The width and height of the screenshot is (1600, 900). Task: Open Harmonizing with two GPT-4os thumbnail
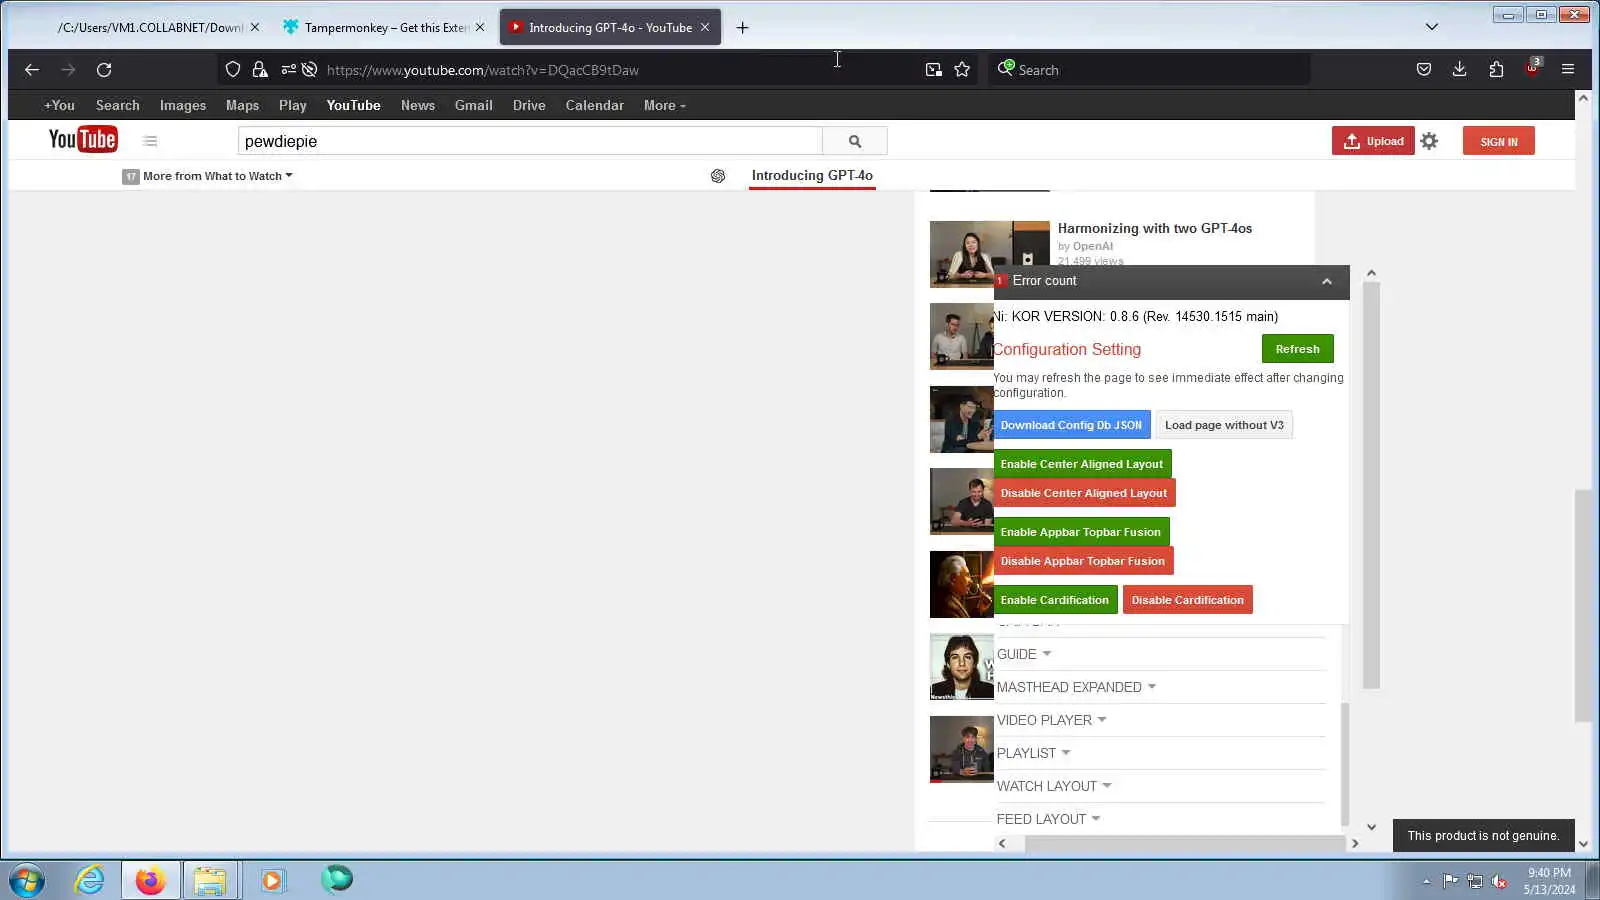tap(990, 254)
